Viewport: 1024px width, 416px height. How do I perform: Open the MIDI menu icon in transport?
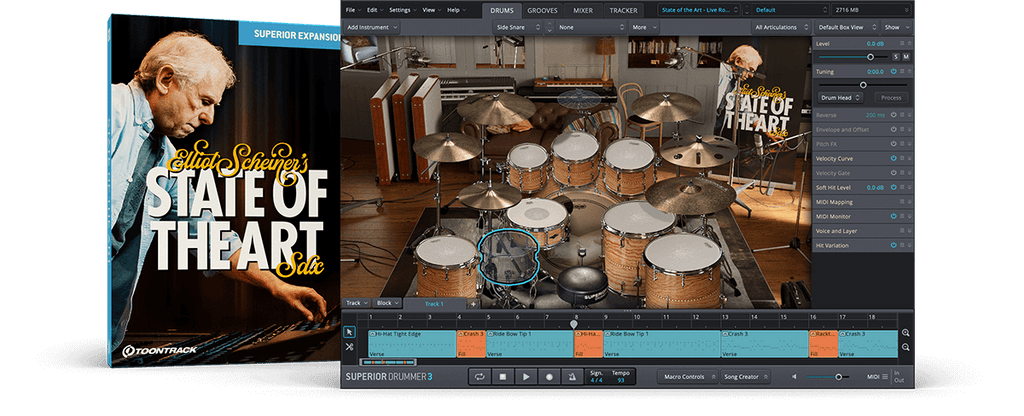[885, 377]
